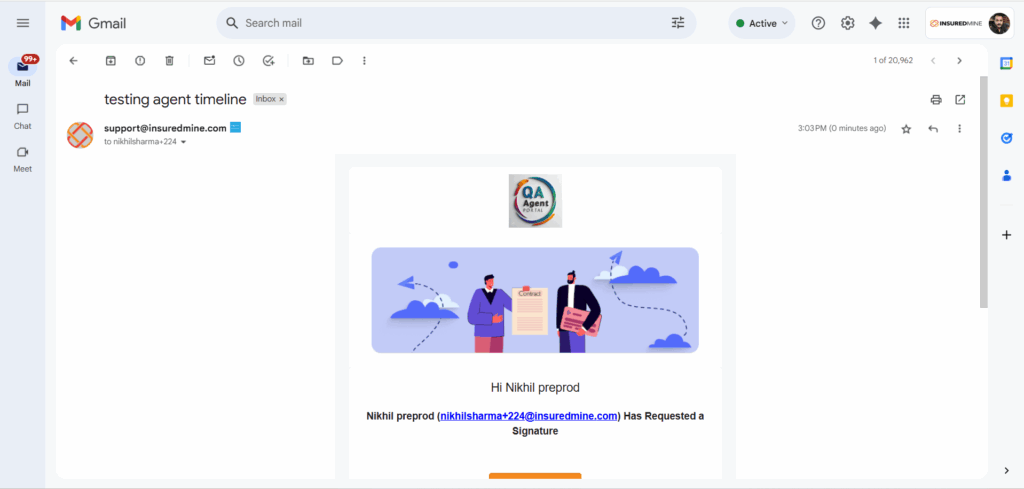Open the Active status dropdown
Viewport: 1024px width, 489px height.
coord(761,24)
